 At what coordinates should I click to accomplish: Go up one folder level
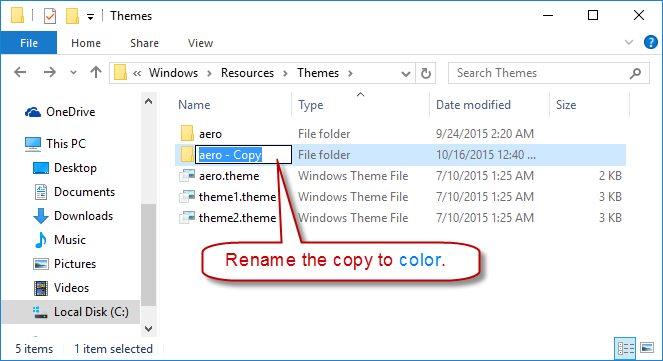(96, 73)
